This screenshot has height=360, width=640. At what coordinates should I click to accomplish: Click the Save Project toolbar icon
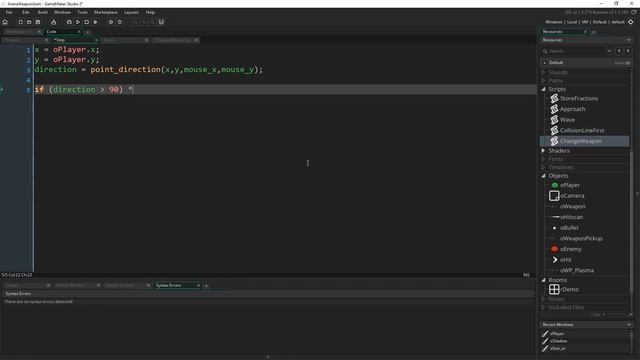(x=38, y=22)
